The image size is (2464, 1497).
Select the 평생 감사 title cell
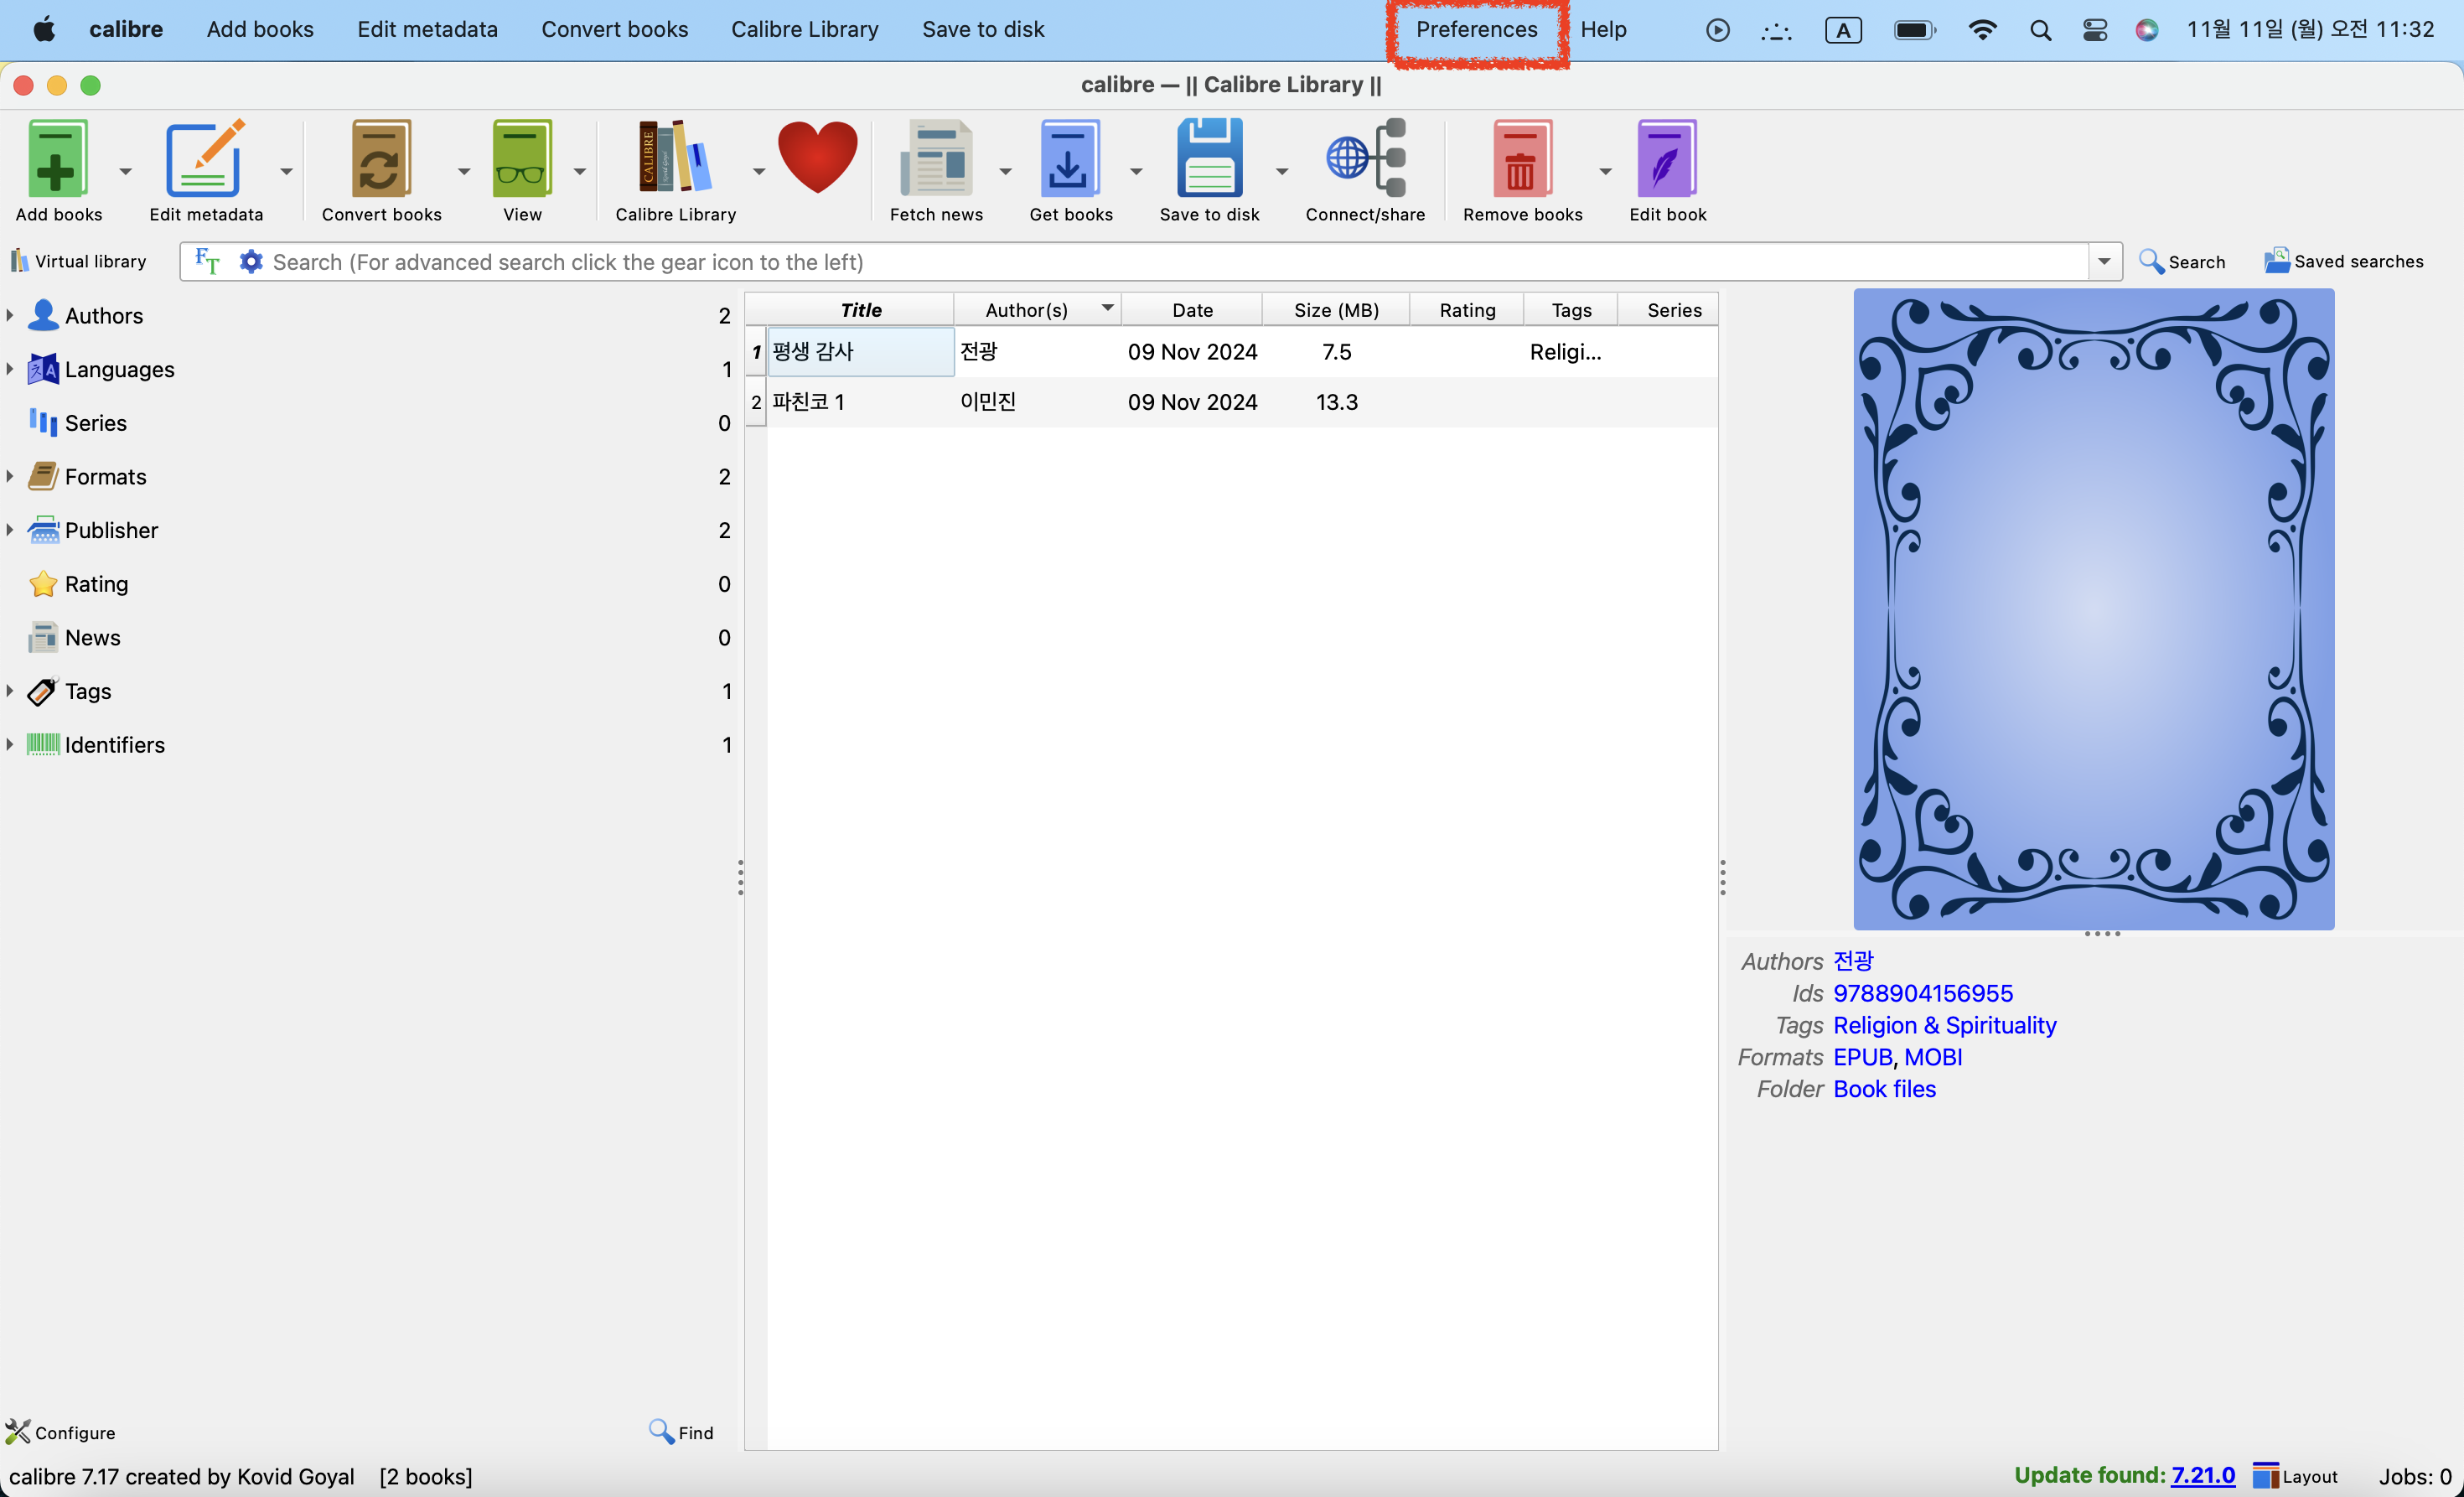click(x=860, y=352)
